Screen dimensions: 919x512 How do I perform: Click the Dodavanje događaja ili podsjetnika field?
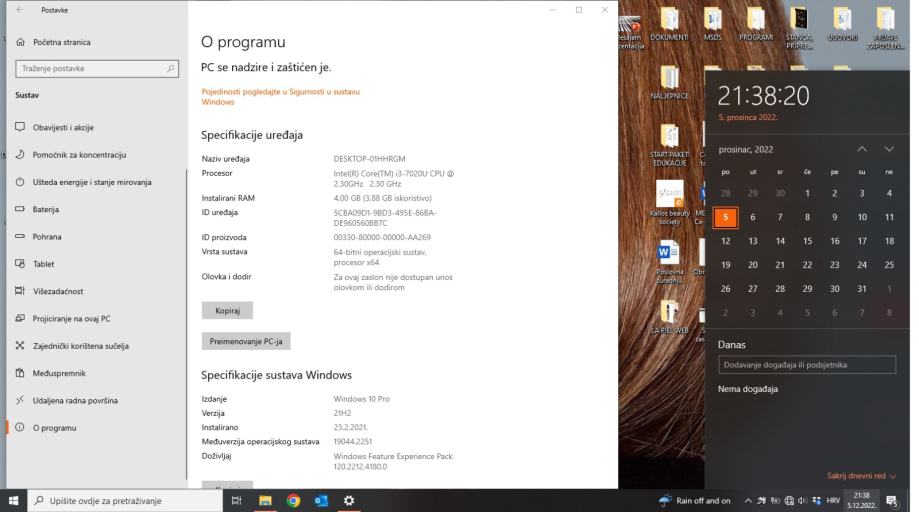(807, 365)
